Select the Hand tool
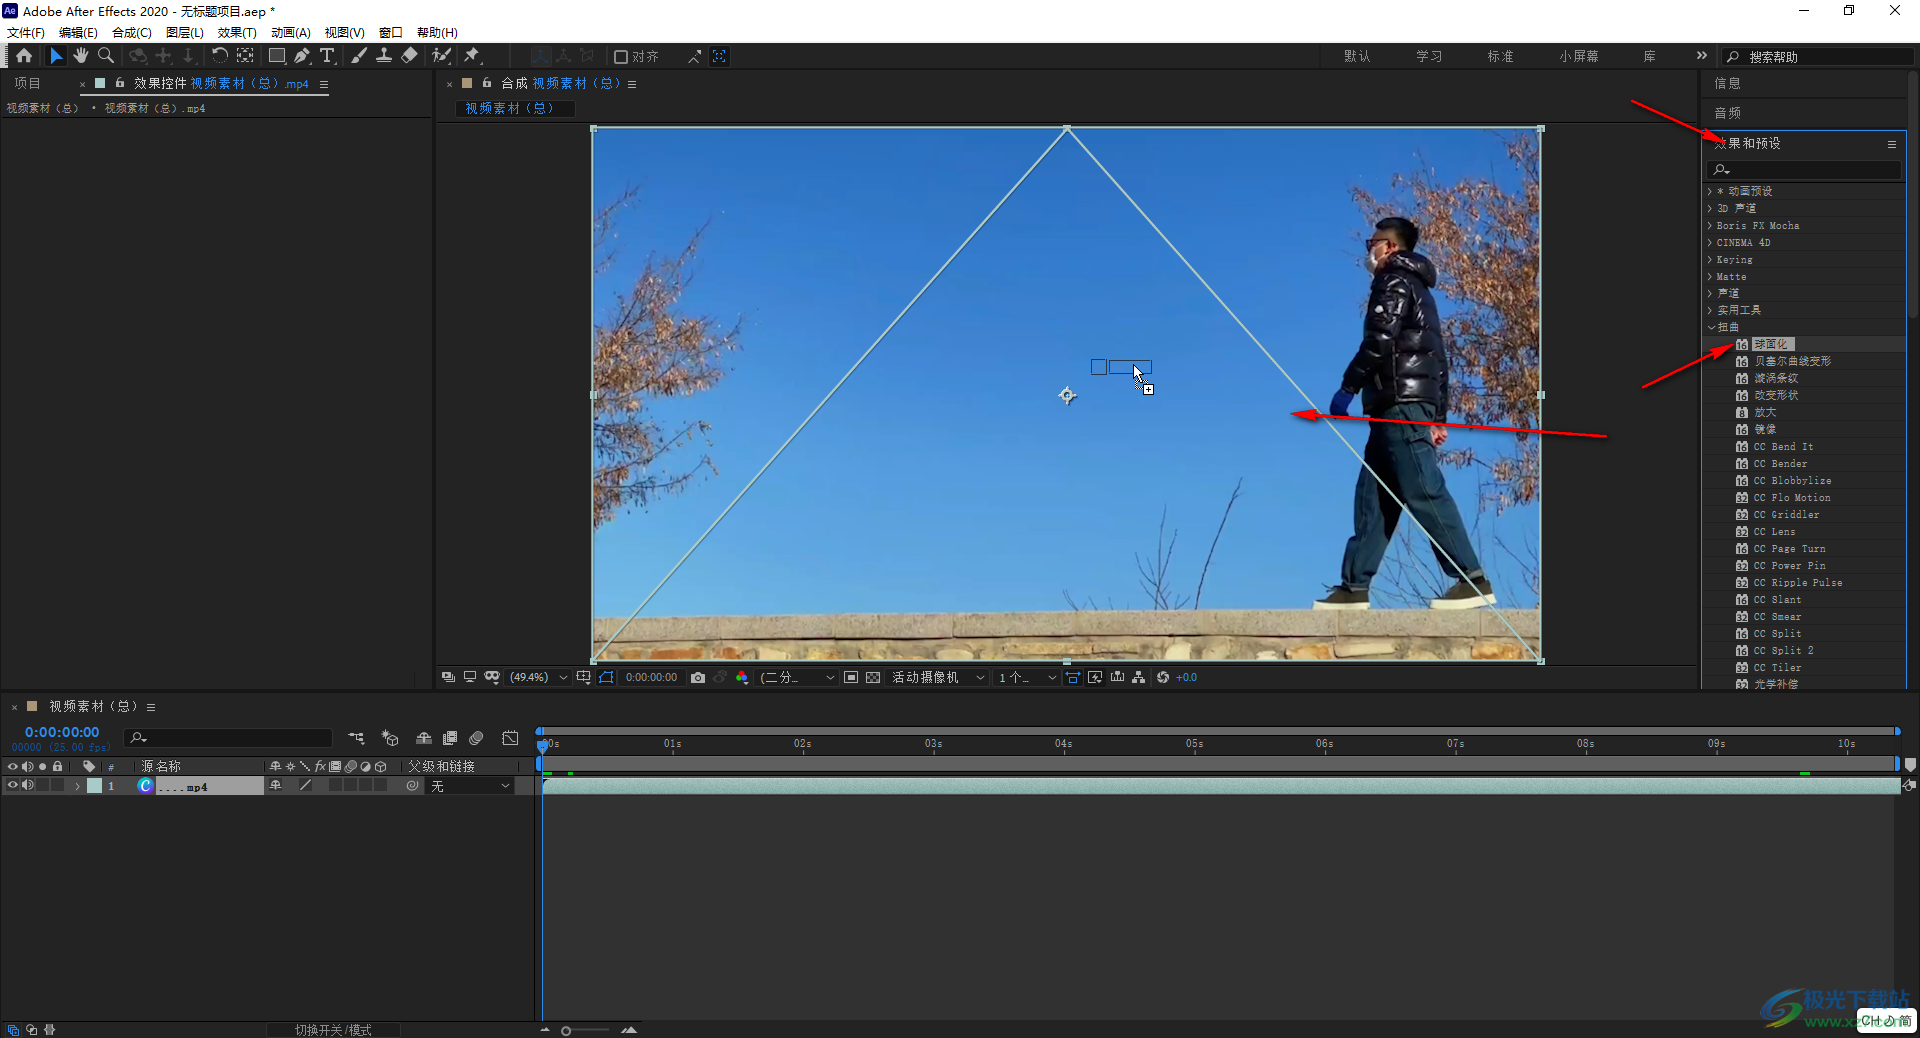 pos(81,56)
